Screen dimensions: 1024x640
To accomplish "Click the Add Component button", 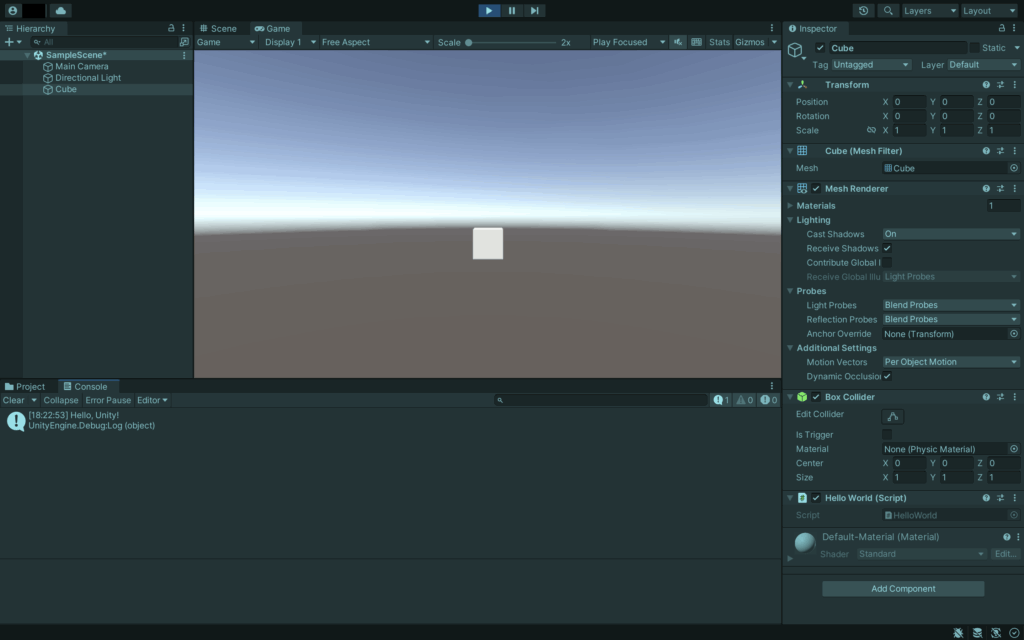I will coord(903,589).
